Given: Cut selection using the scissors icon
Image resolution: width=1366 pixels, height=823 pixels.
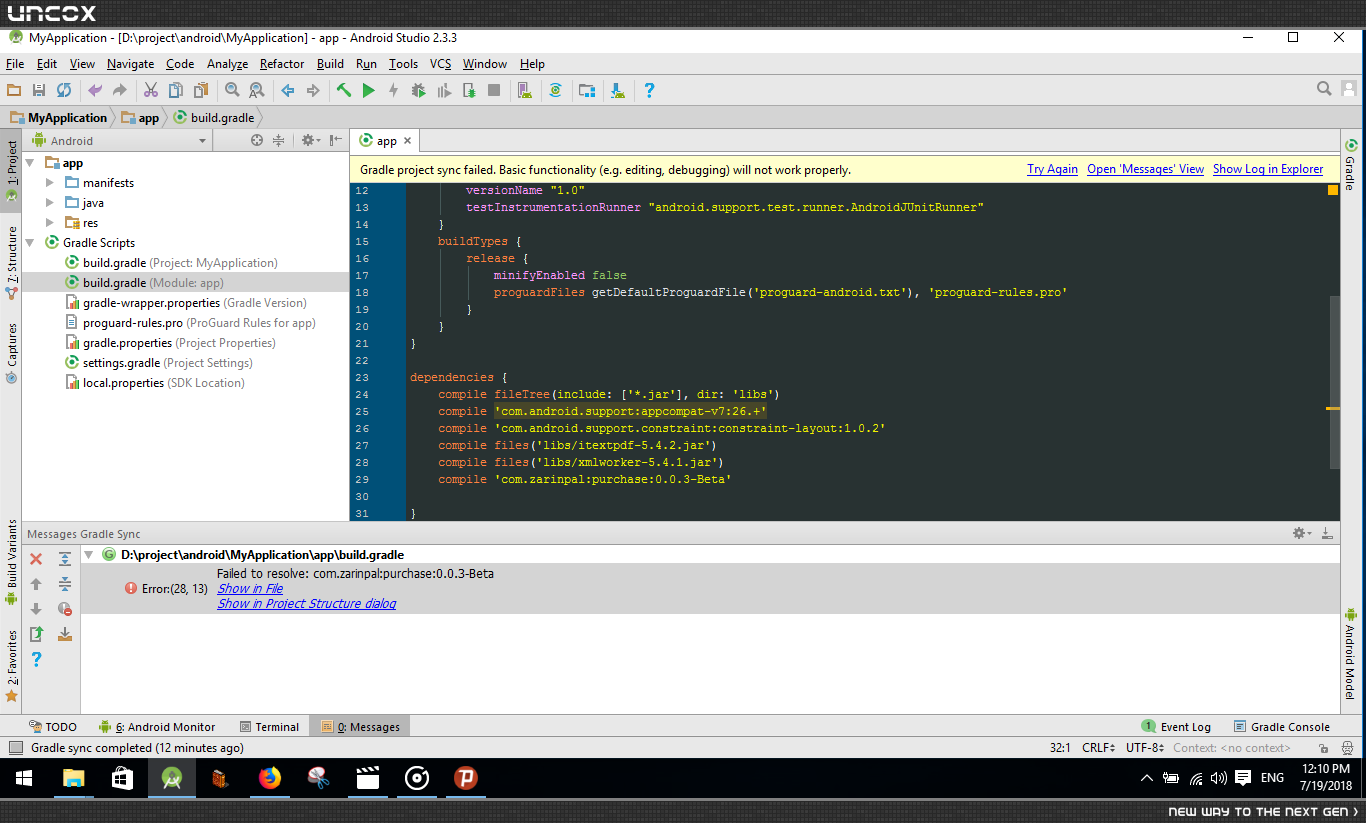Looking at the screenshot, I should click(x=151, y=90).
